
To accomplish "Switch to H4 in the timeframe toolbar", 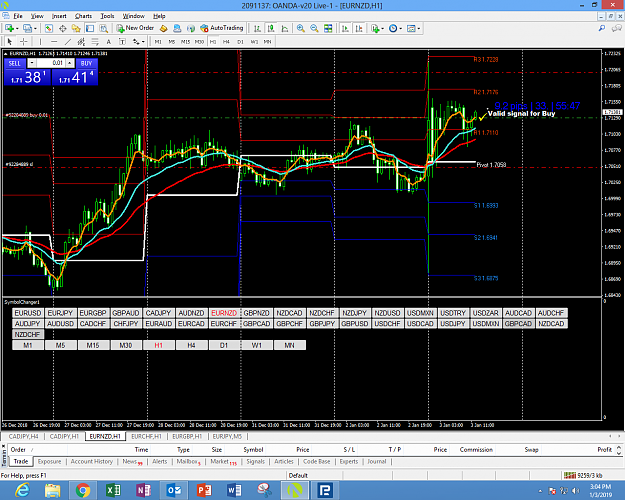I will click(226, 41).
